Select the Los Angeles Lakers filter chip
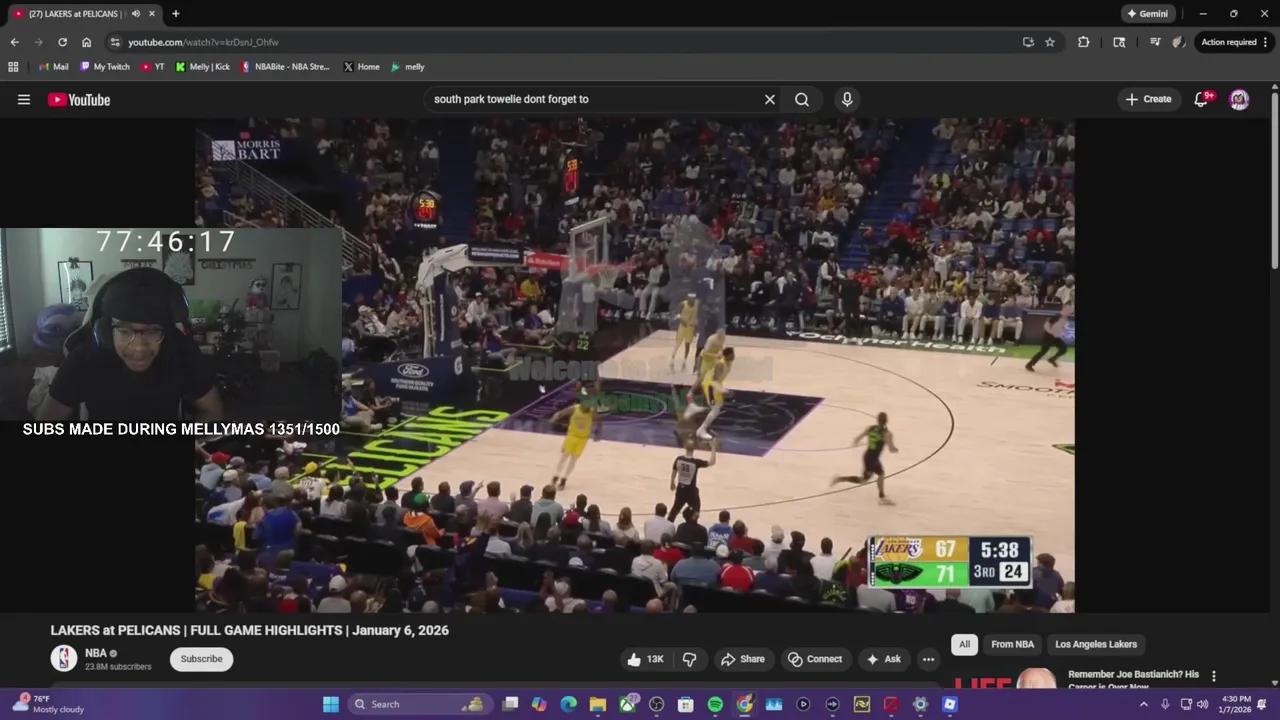Screen dimensions: 1280x720 1096,644
